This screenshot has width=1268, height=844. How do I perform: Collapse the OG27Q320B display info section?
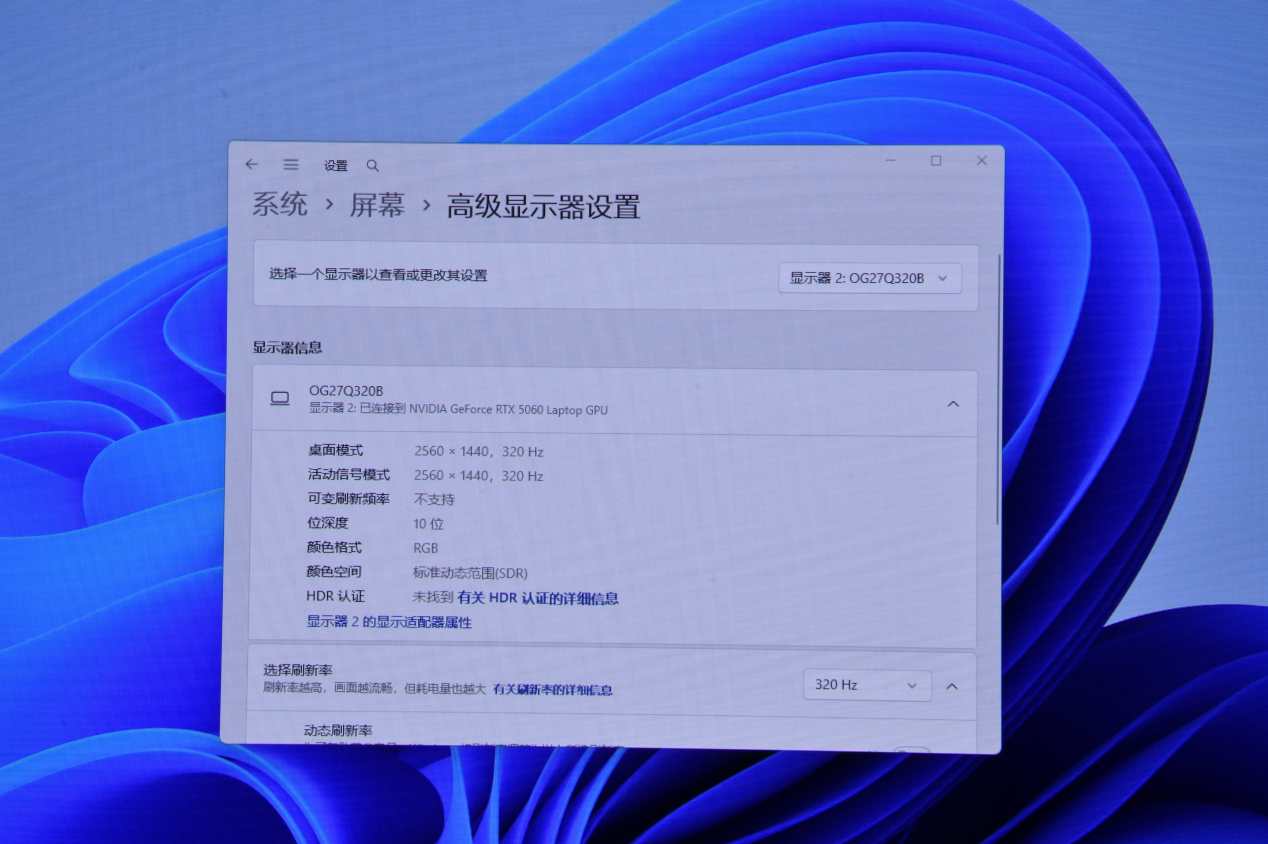(x=953, y=404)
